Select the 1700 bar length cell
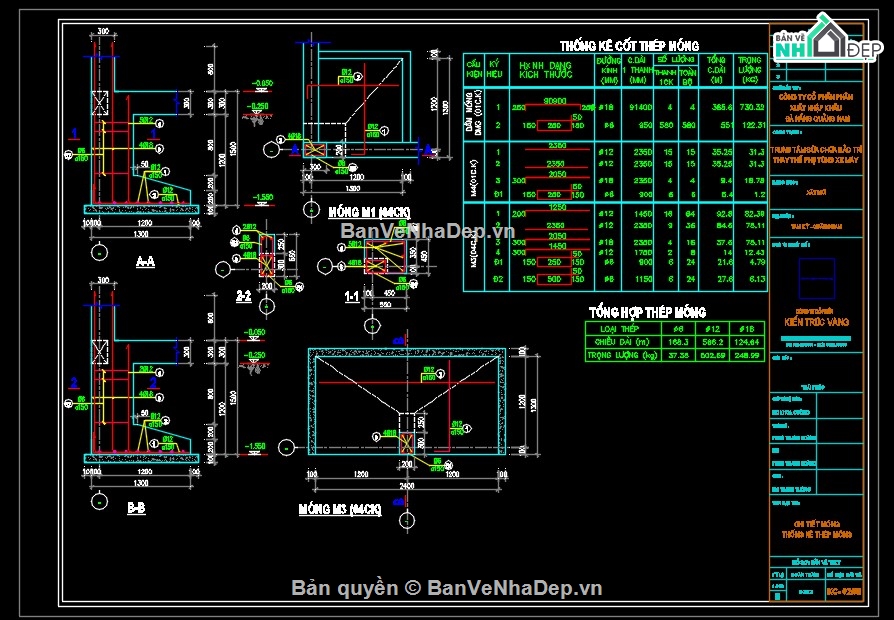The width and height of the screenshot is (894, 620). pos(643,252)
